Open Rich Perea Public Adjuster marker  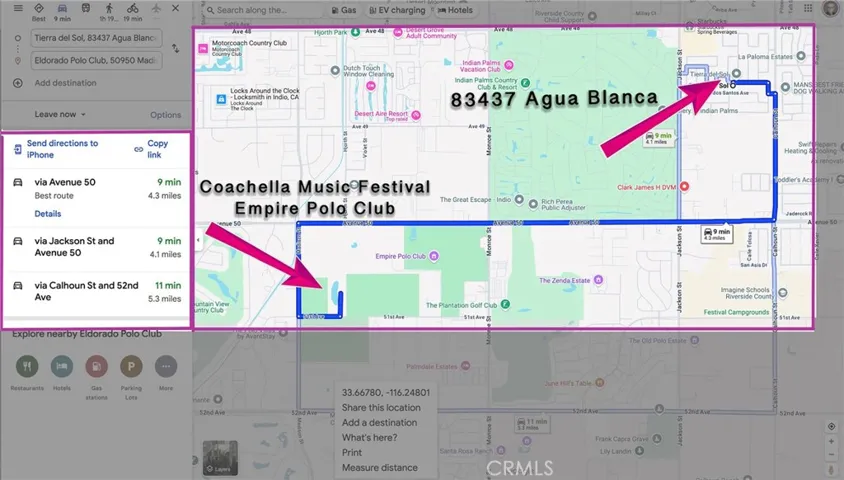(533, 204)
